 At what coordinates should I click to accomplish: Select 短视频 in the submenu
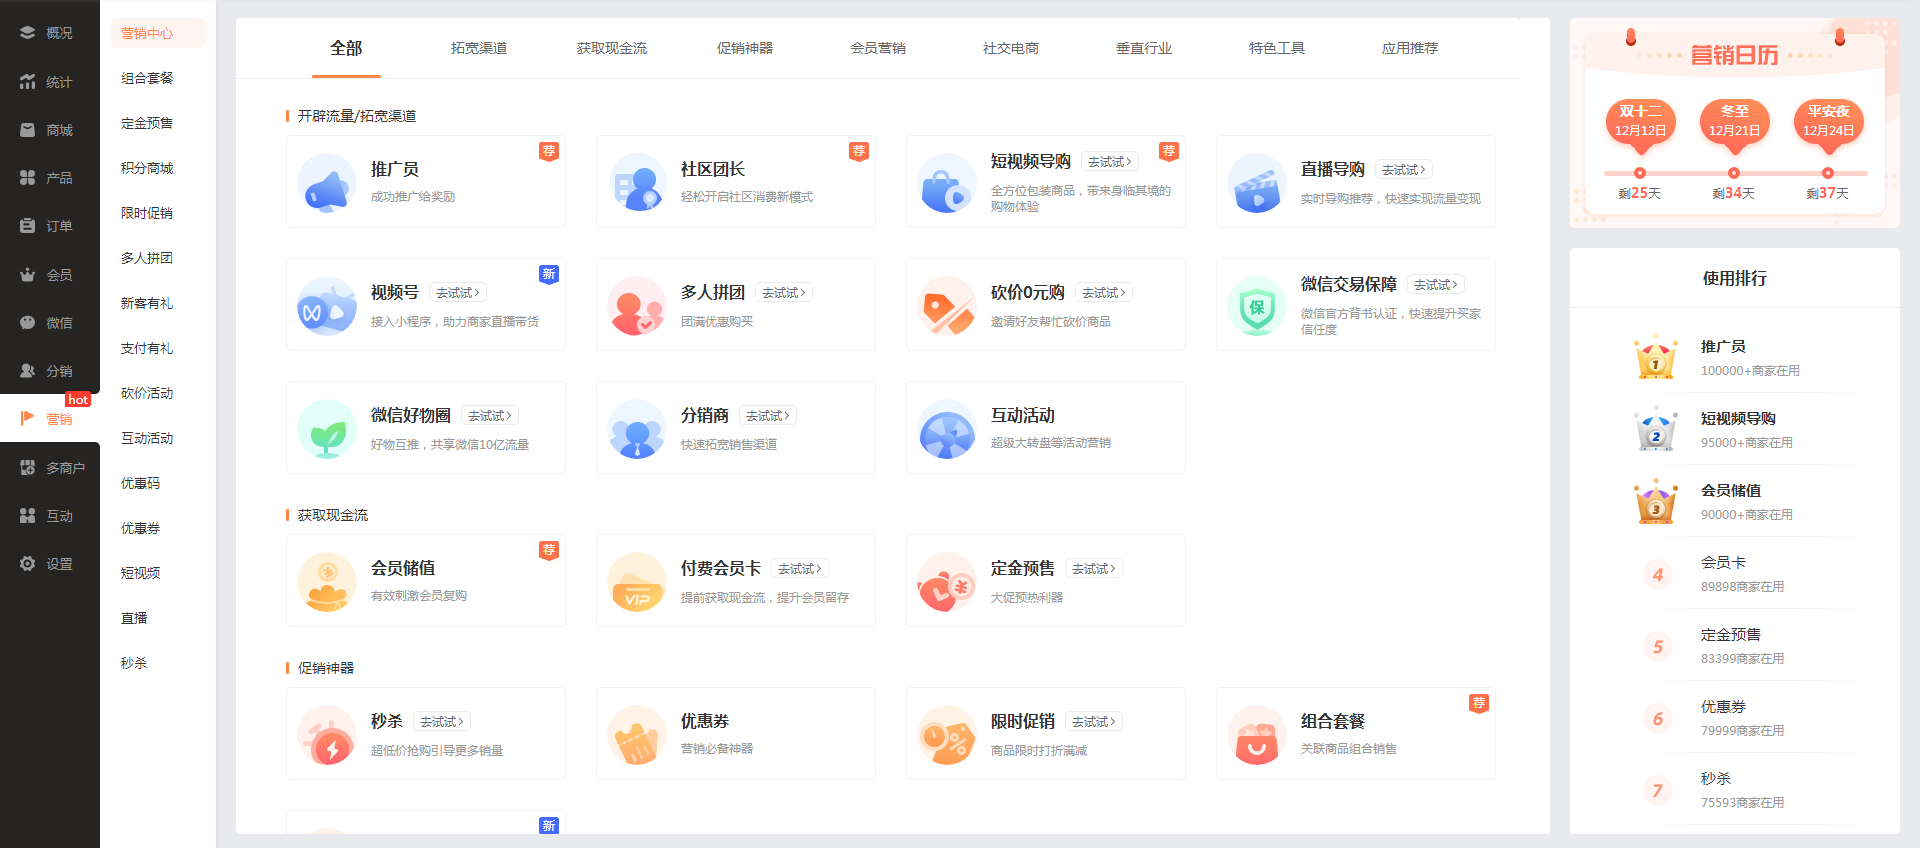click(x=141, y=573)
